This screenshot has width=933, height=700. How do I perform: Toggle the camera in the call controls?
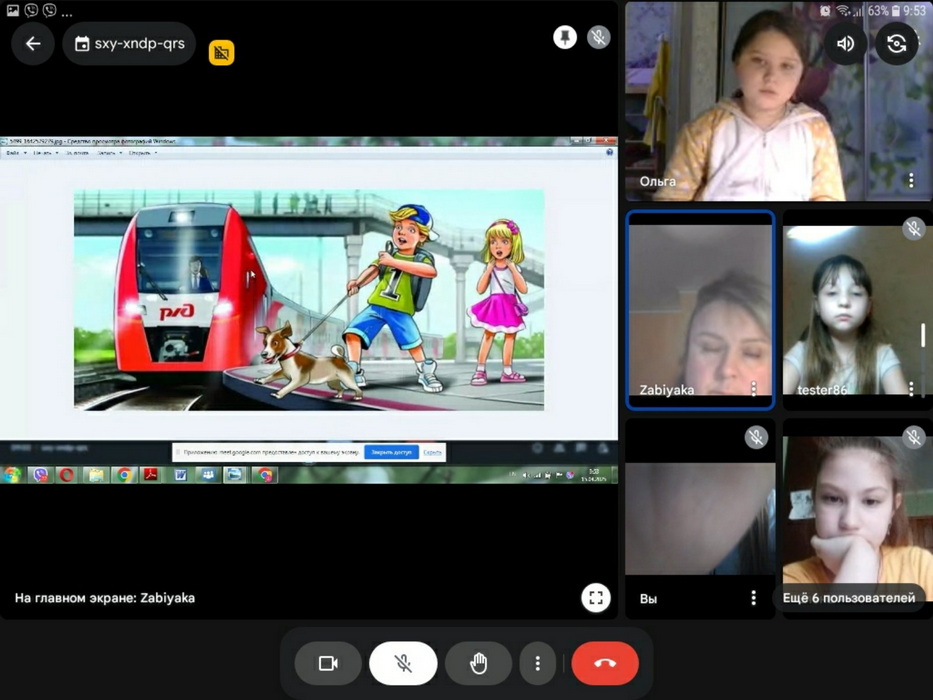[x=328, y=663]
